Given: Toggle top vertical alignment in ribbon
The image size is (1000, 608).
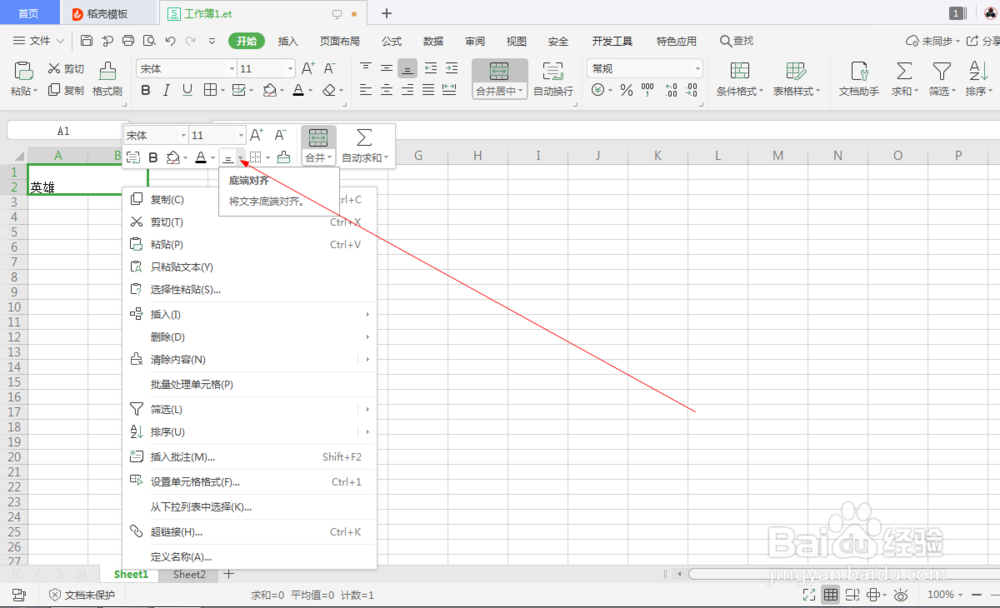Looking at the screenshot, I should 365,68.
